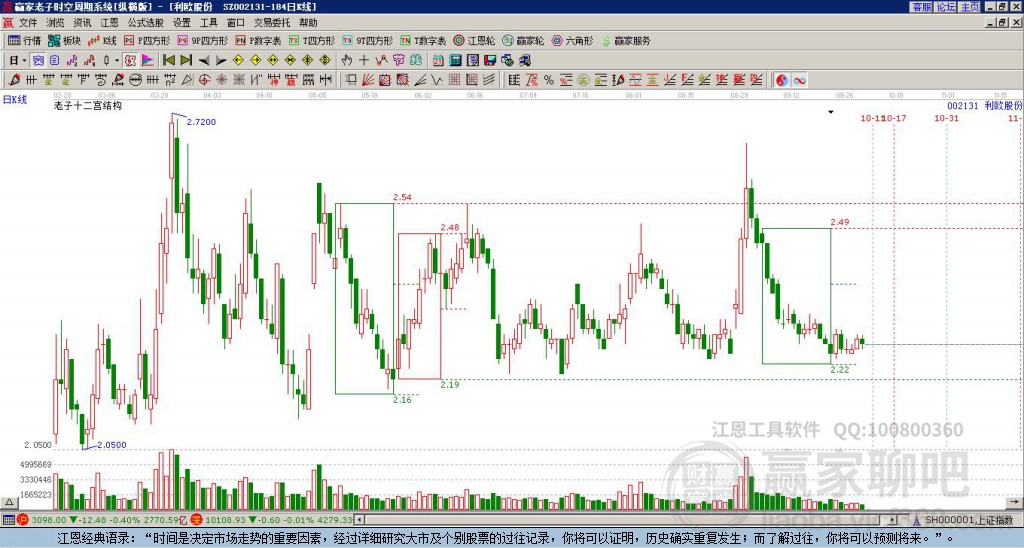1024x548 pixels.
Task: Select the red fan lines tool
Action: pos(368,80)
